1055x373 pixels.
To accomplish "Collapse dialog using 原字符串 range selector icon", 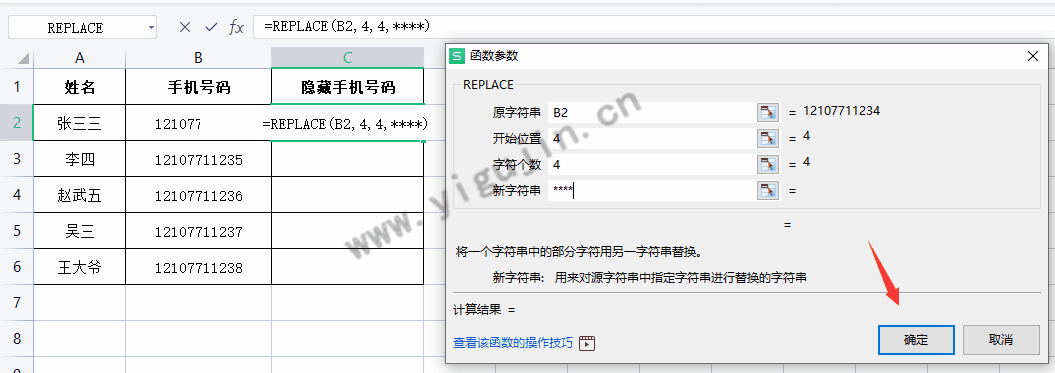I will (768, 112).
